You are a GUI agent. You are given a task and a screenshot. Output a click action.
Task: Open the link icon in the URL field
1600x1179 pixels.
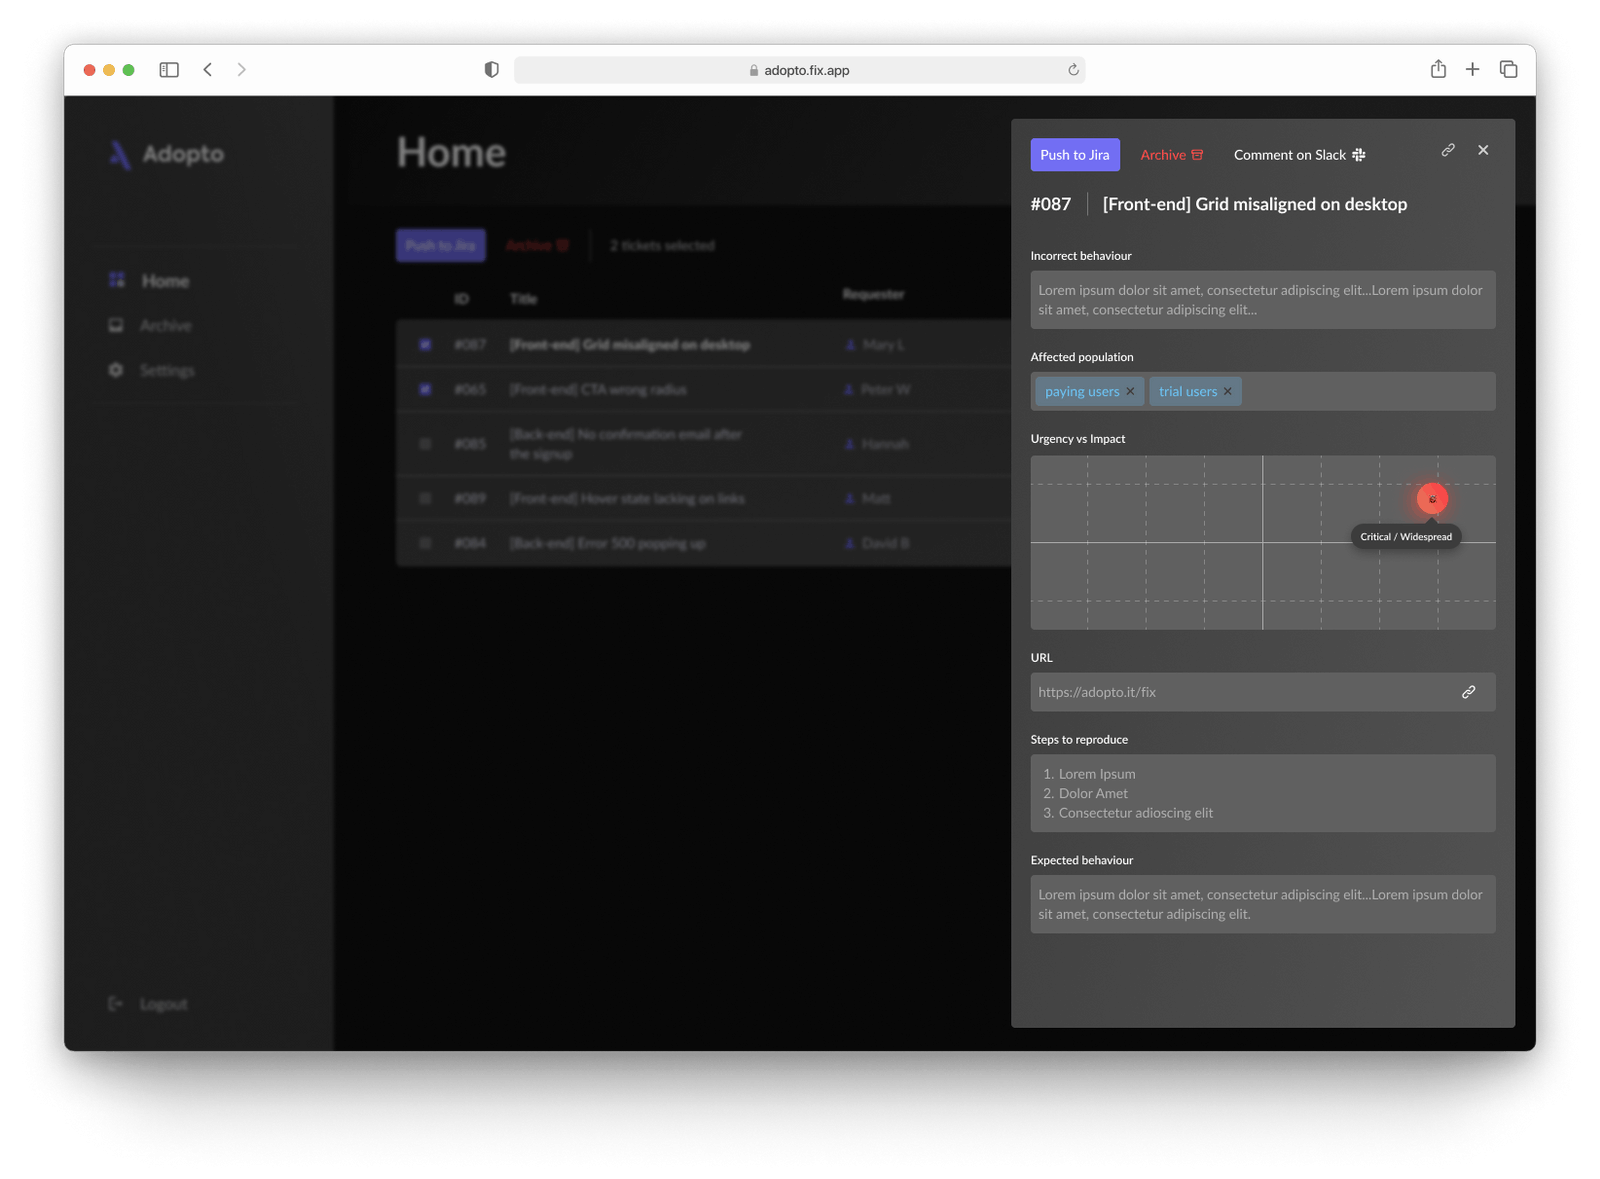(1468, 692)
